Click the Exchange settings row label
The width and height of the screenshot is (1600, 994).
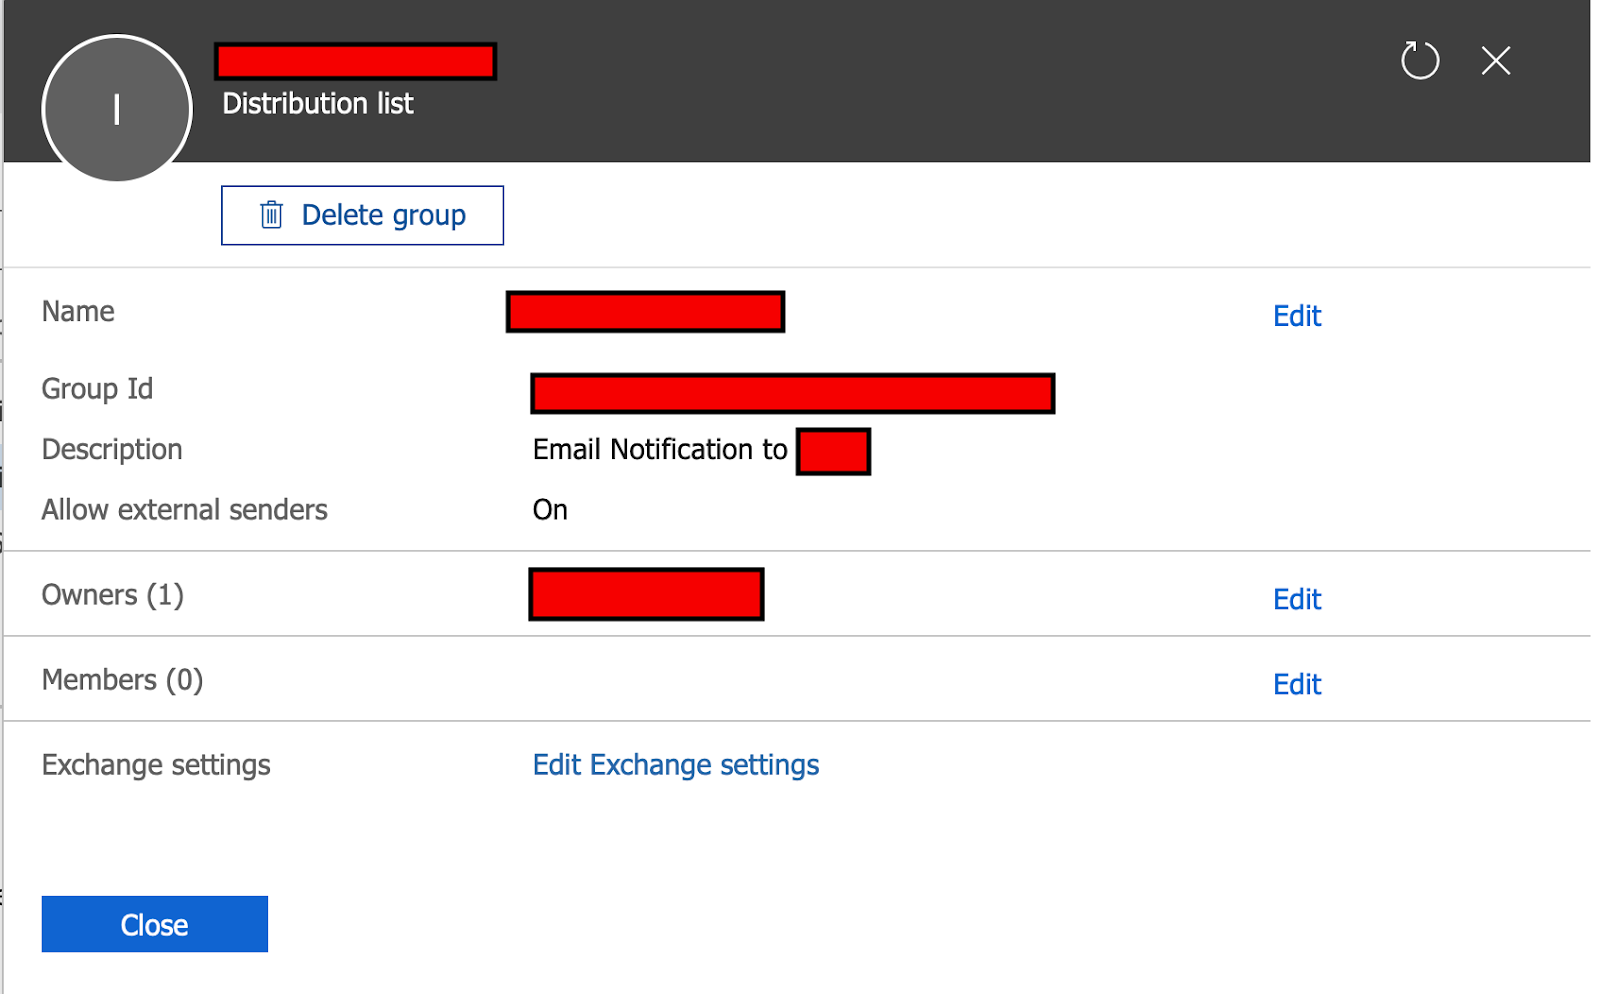[x=155, y=764]
